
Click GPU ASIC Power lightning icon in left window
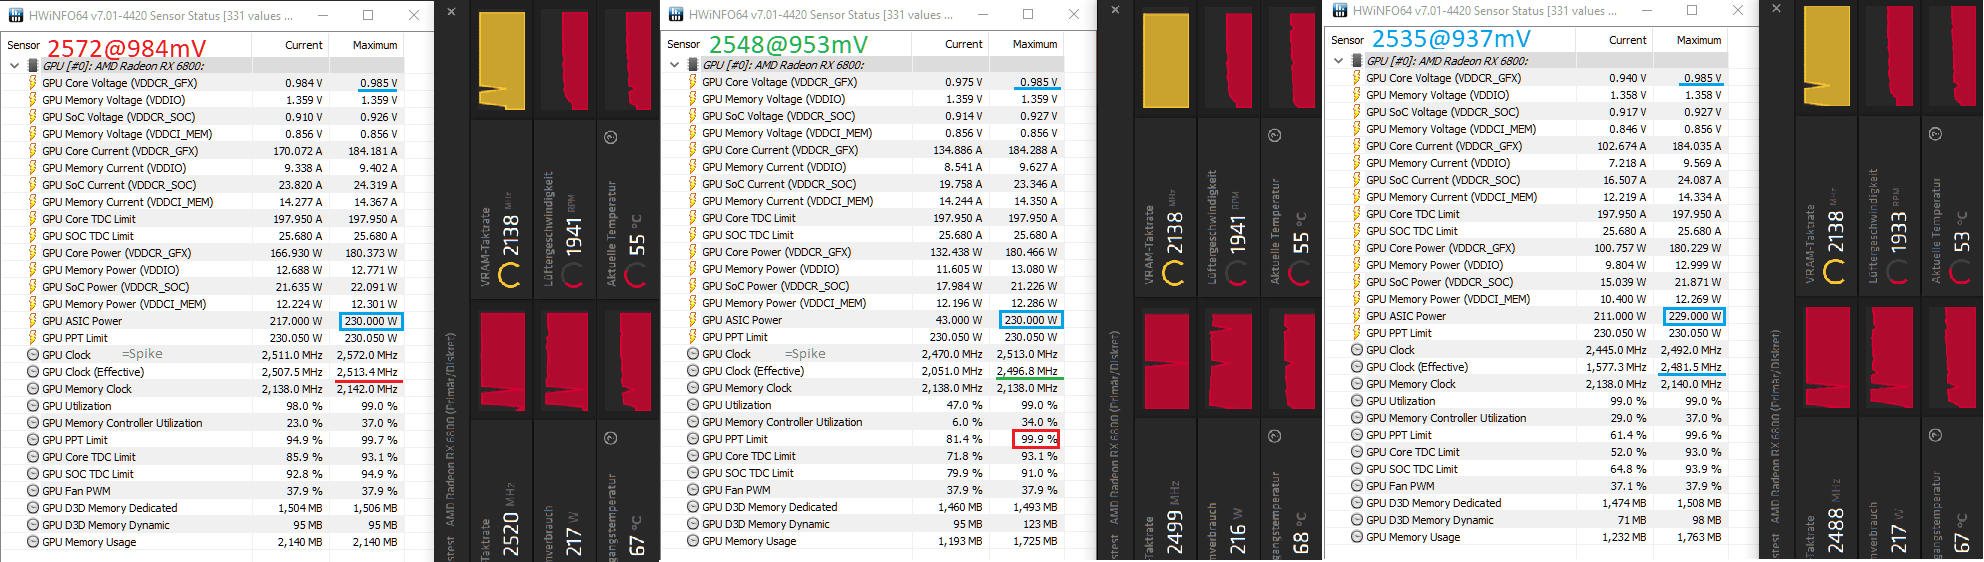[32, 321]
